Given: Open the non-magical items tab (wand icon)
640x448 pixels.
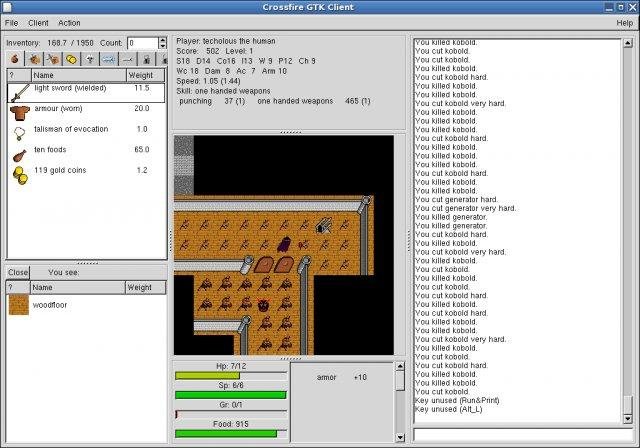Looking at the screenshot, I should [x=128, y=59].
